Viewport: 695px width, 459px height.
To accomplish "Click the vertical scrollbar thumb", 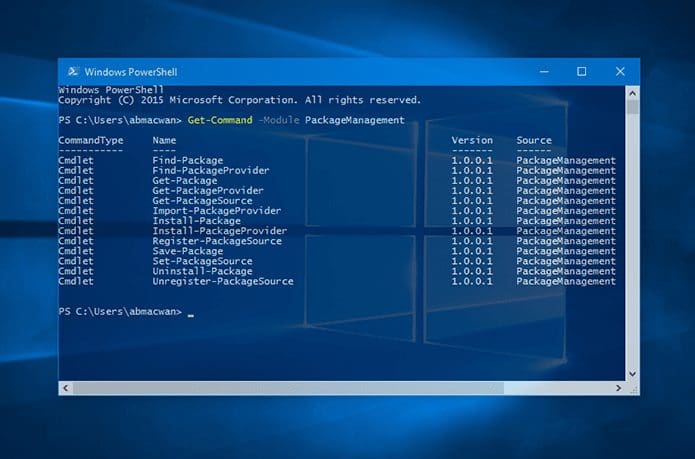I will 633,107.
